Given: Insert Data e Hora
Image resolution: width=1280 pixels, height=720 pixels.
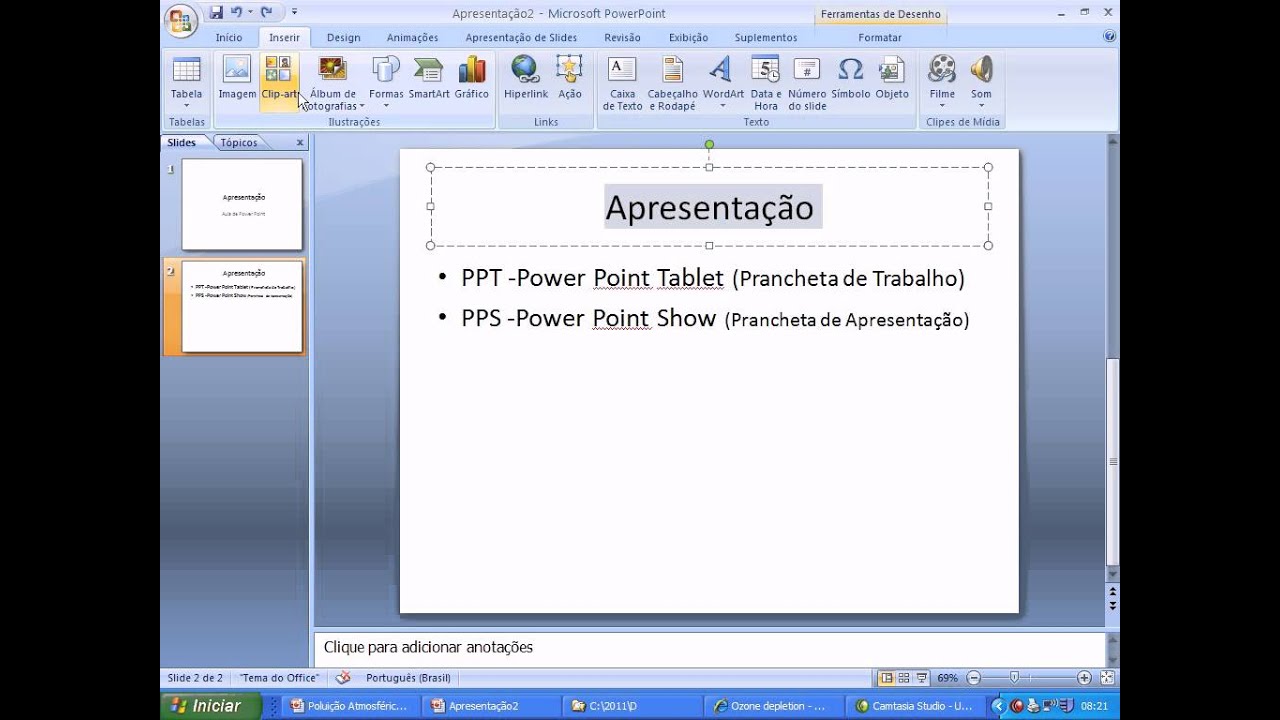Looking at the screenshot, I should tap(766, 82).
